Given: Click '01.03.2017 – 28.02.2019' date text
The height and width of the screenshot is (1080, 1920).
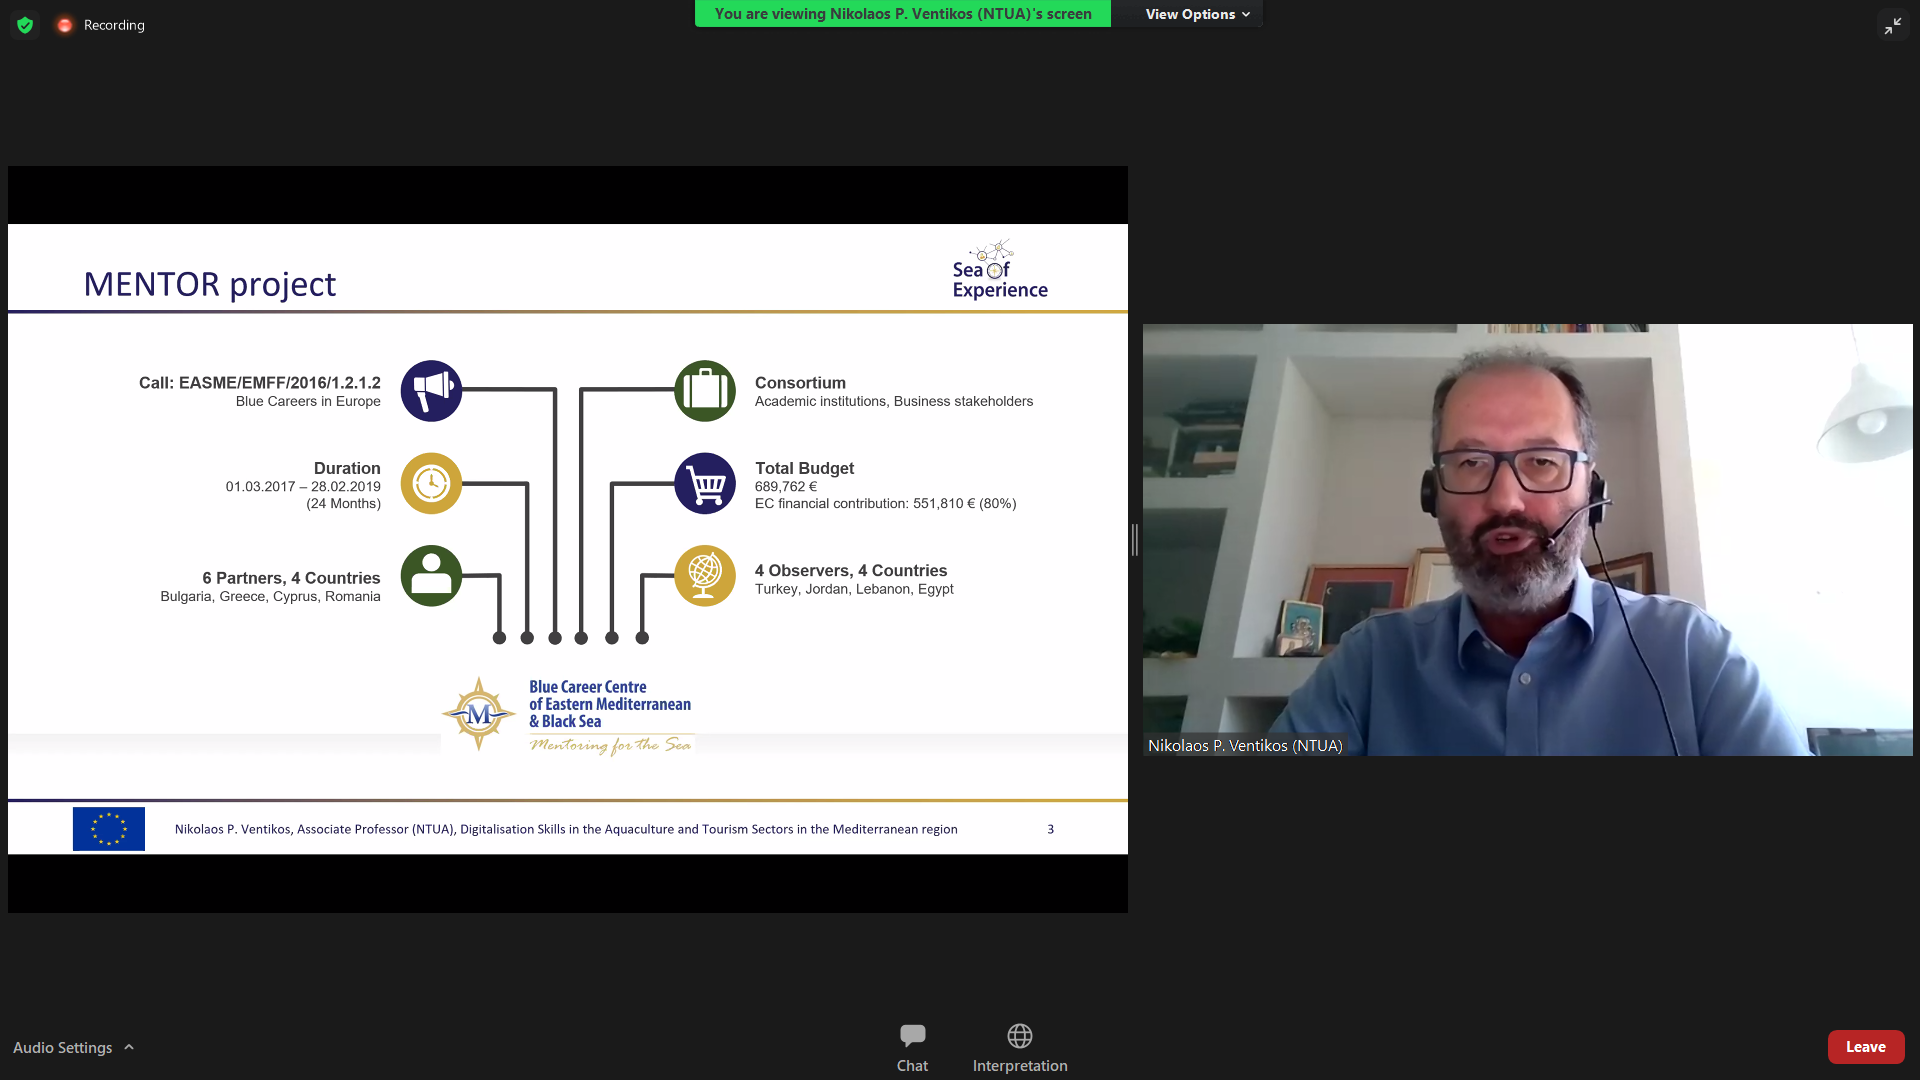Looking at the screenshot, I should (x=303, y=486).
